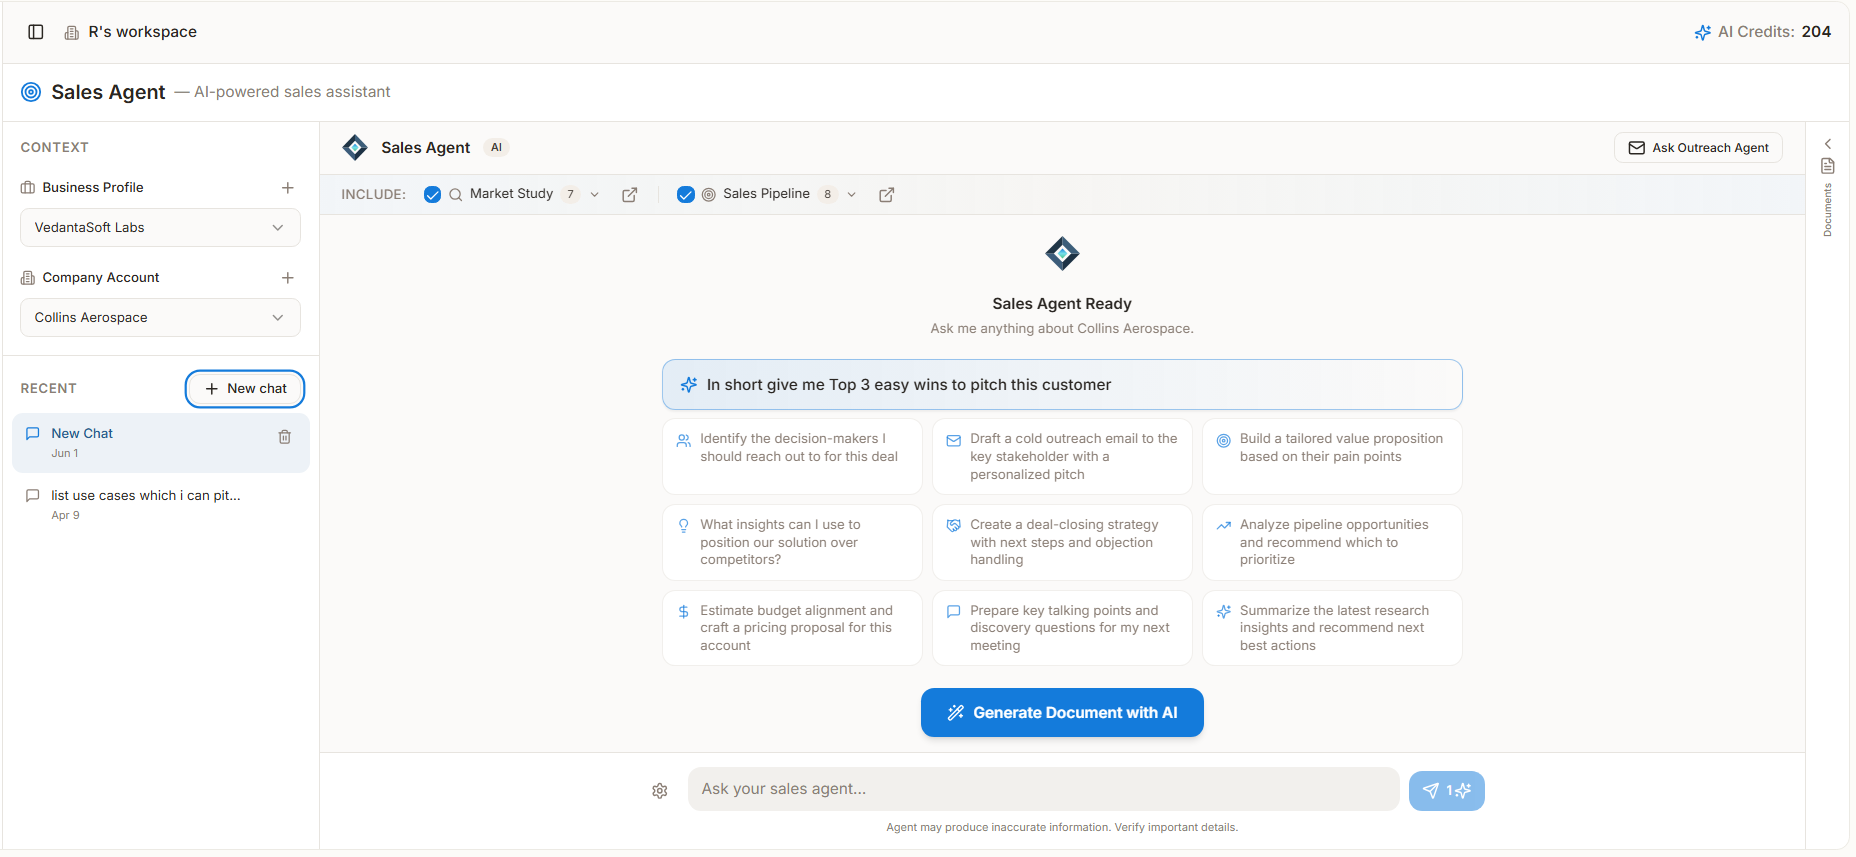Viewport: 1856px width, 857px height.
Task: Delete the New Chat conversation with trash icon
Action: click(x=285, y=437)
